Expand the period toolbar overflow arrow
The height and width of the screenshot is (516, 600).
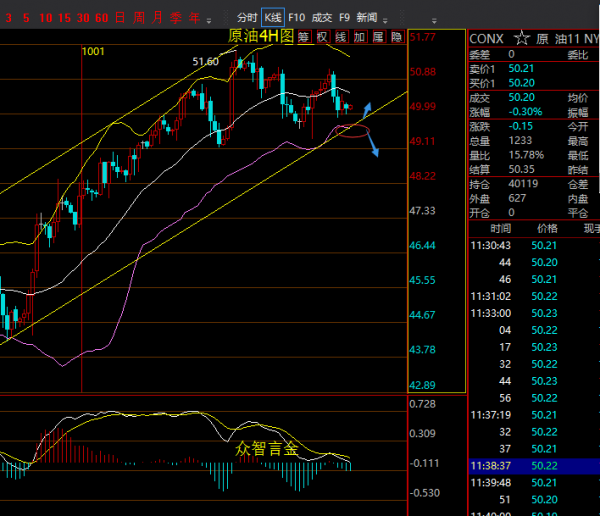pos(209,21)
